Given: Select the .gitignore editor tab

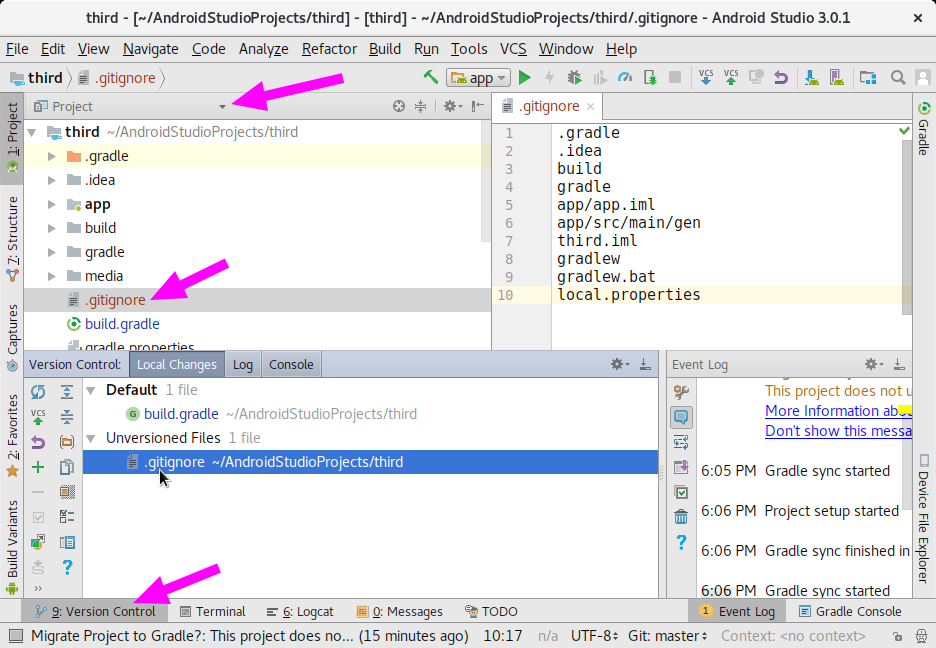Looking at the screenshot, I should coord(548,106).
